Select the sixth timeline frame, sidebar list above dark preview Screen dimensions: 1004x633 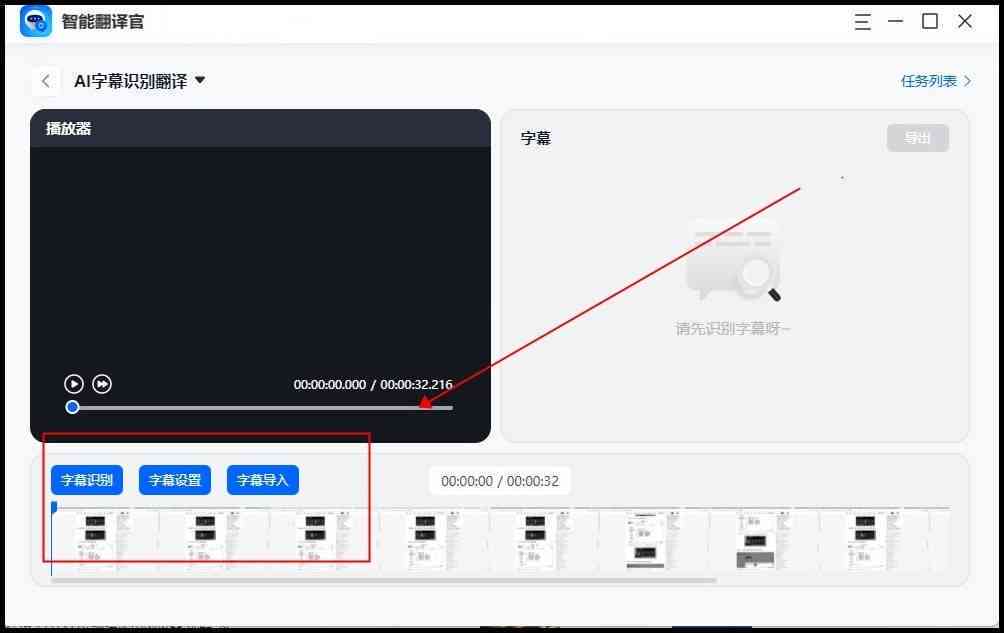654,541
